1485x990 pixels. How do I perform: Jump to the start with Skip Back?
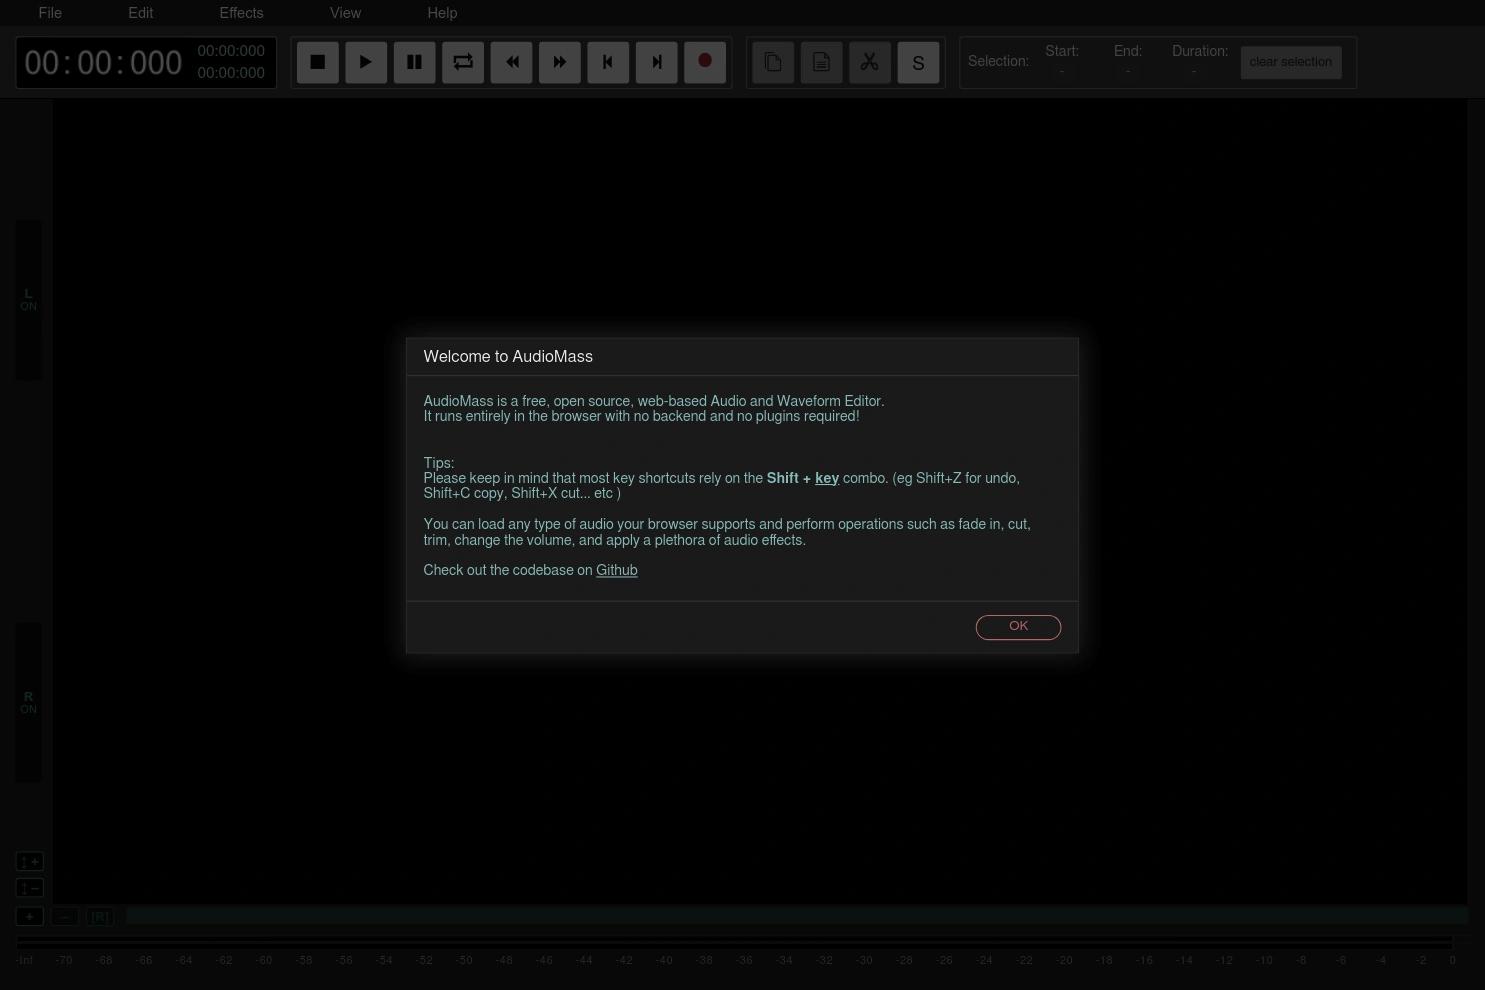click(608, 62)
